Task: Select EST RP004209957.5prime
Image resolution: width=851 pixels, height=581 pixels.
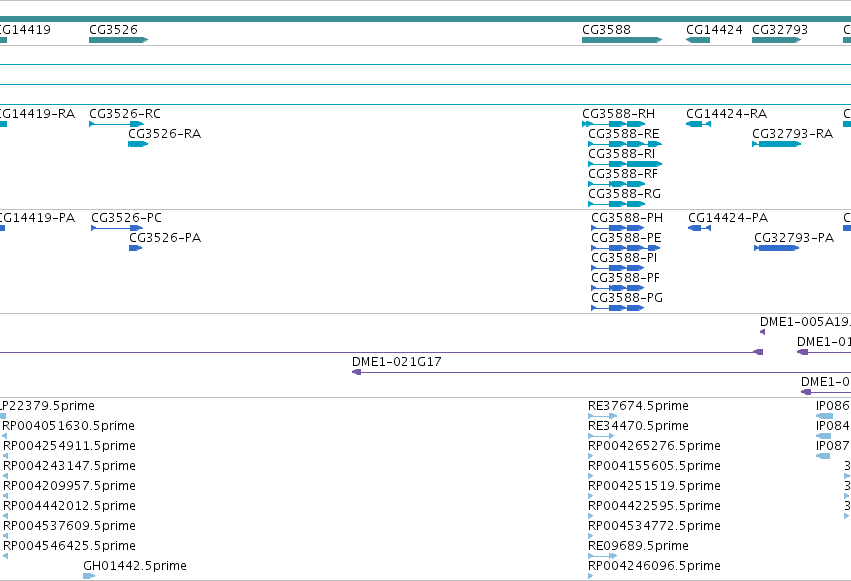Action: click(x=5, y=496)
